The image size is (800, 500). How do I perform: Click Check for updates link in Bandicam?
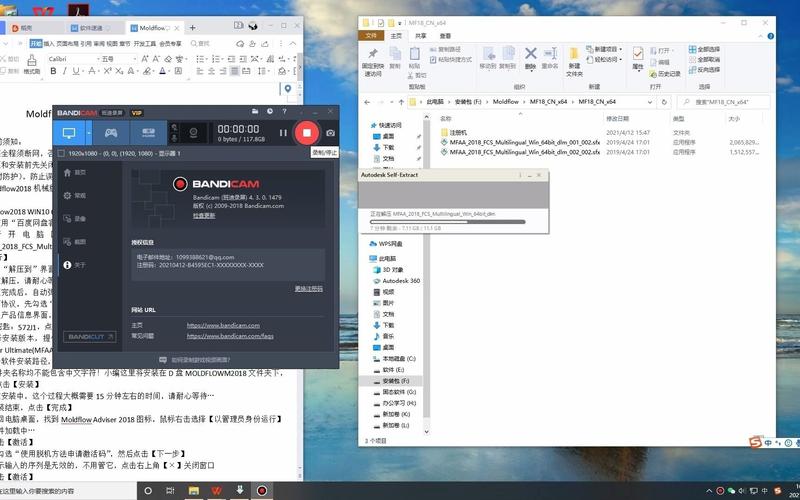[204, 216]
